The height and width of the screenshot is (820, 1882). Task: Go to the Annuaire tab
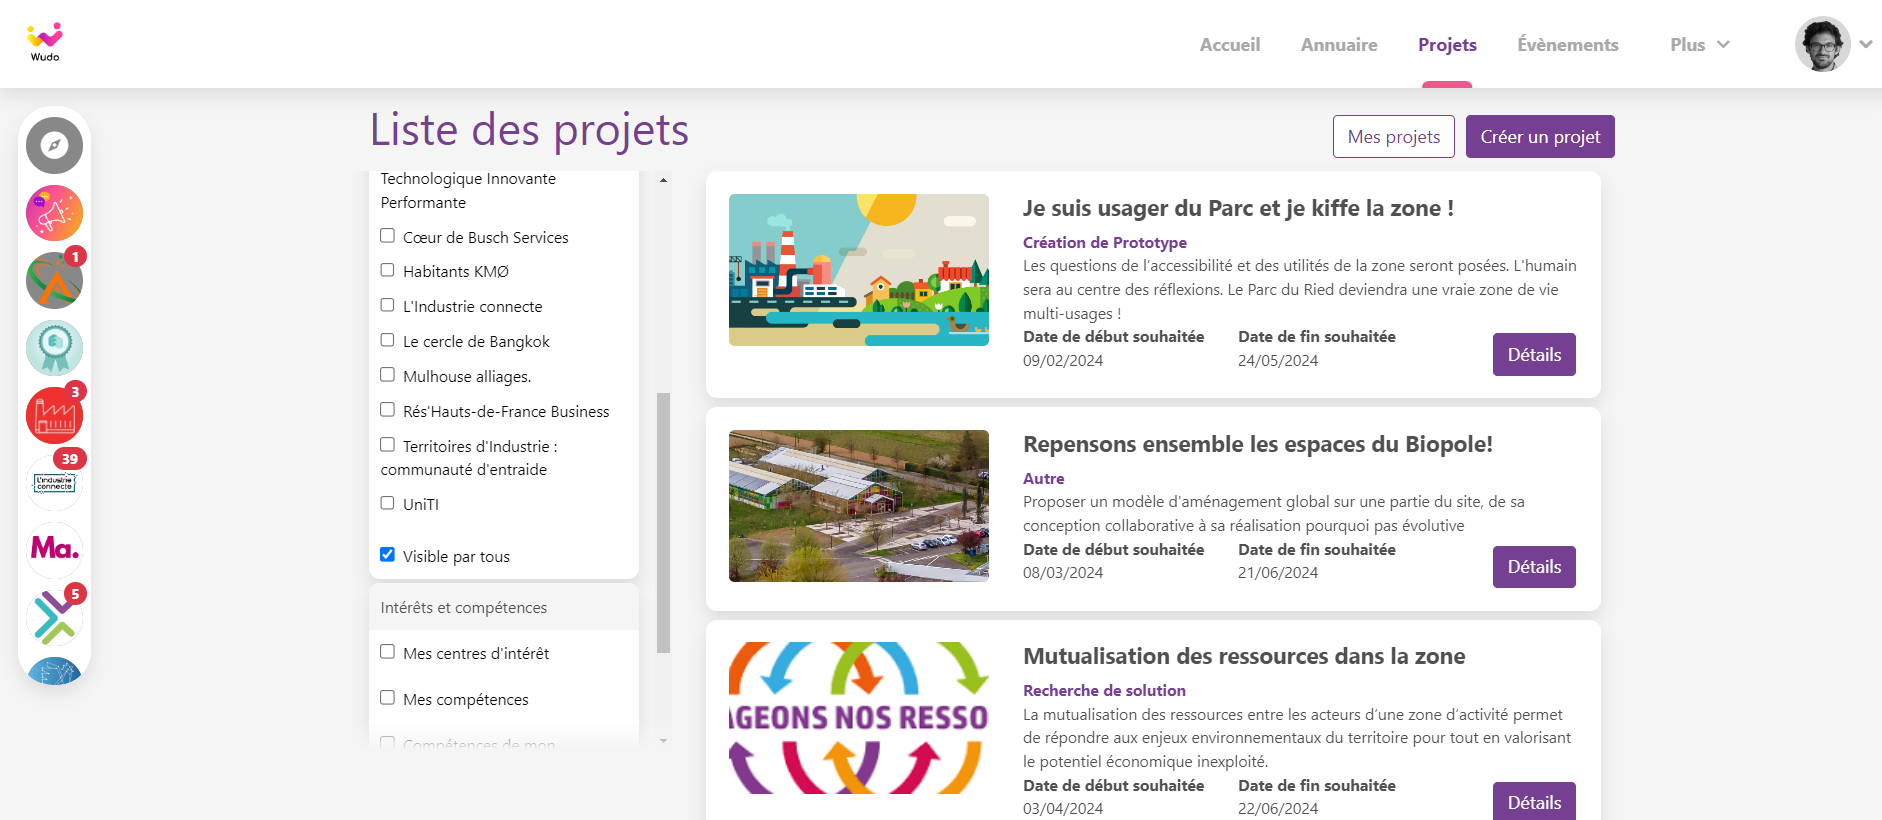(1338, 45)
